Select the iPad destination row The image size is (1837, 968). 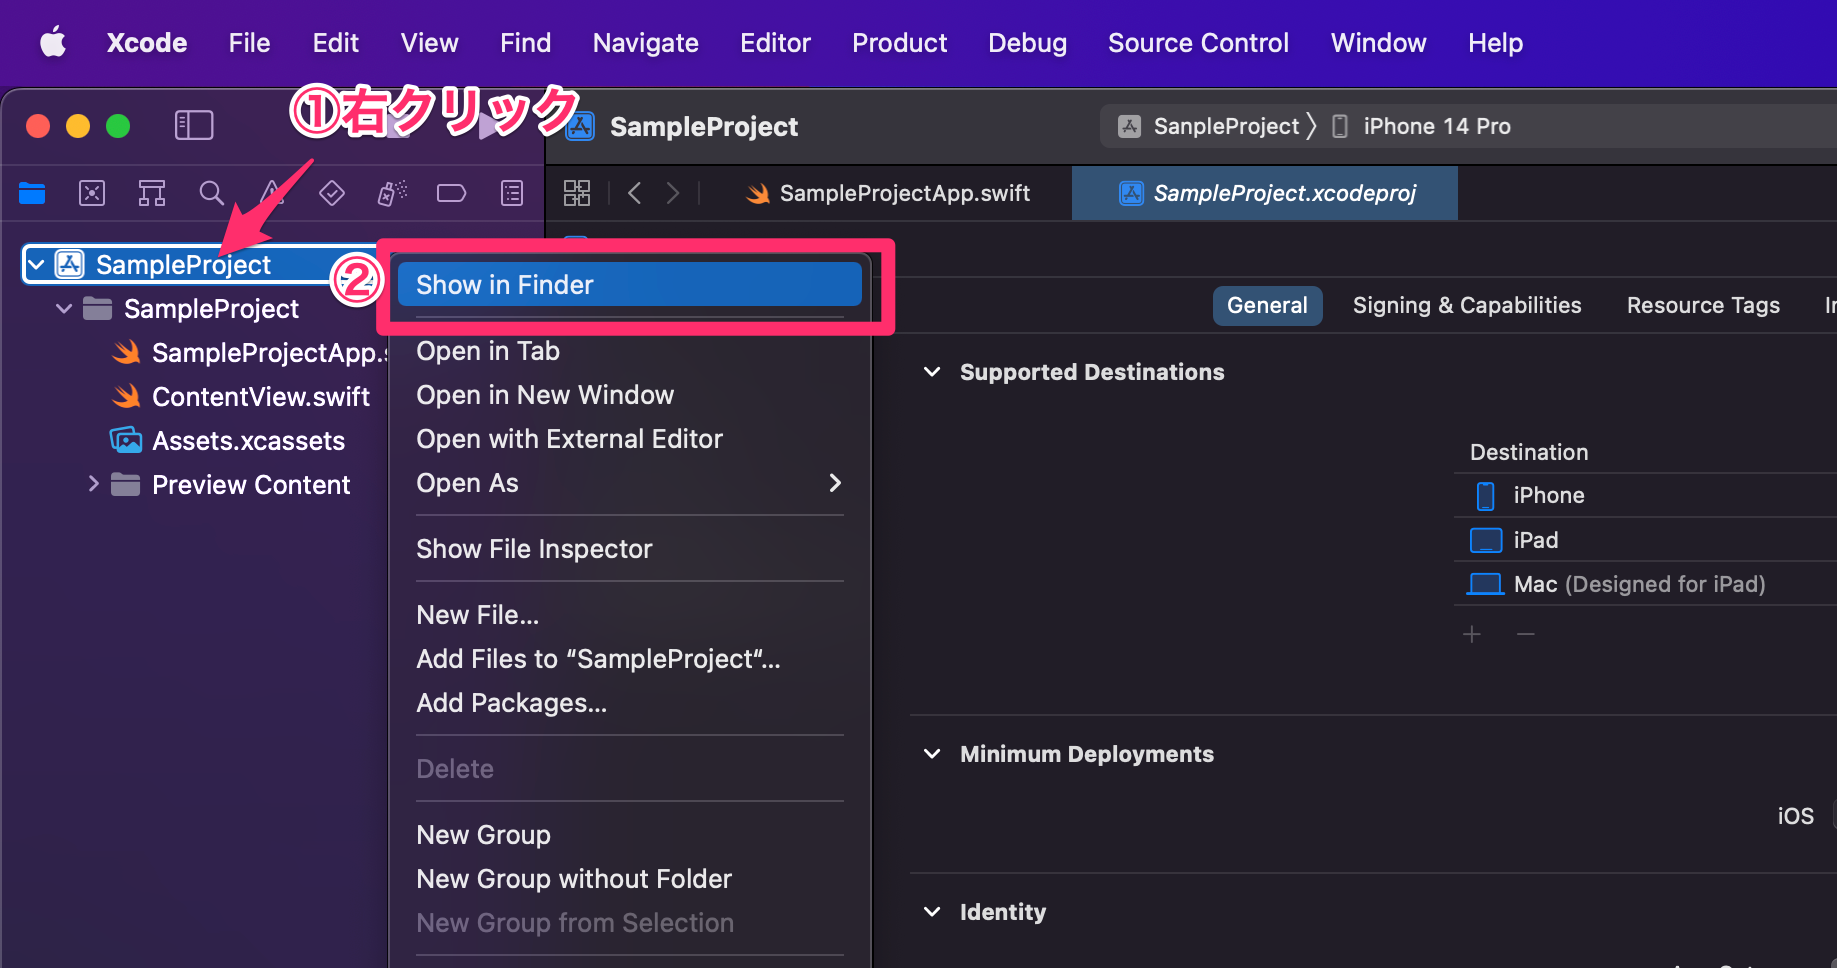tap(1534, 539)
